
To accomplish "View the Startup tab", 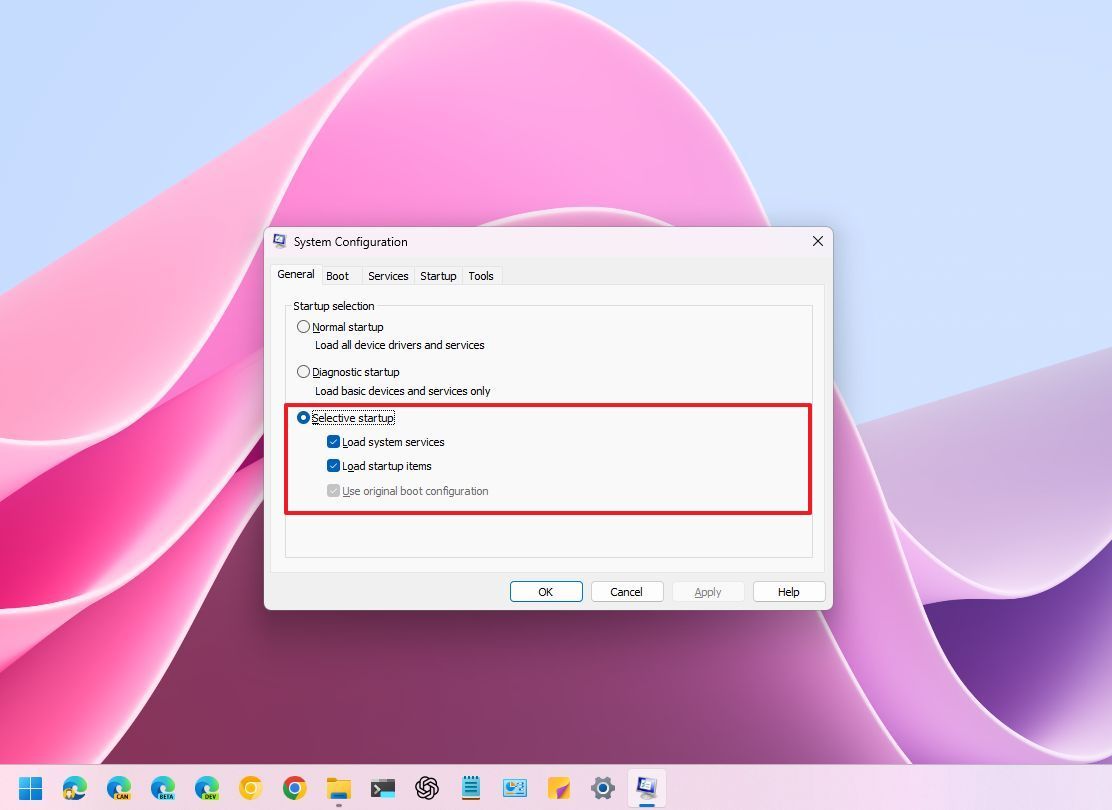I will pos(438,275).
